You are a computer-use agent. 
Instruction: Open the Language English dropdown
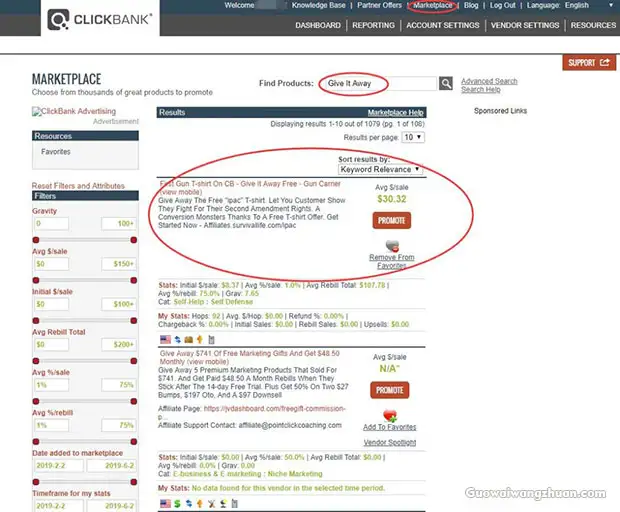(589, 5)
